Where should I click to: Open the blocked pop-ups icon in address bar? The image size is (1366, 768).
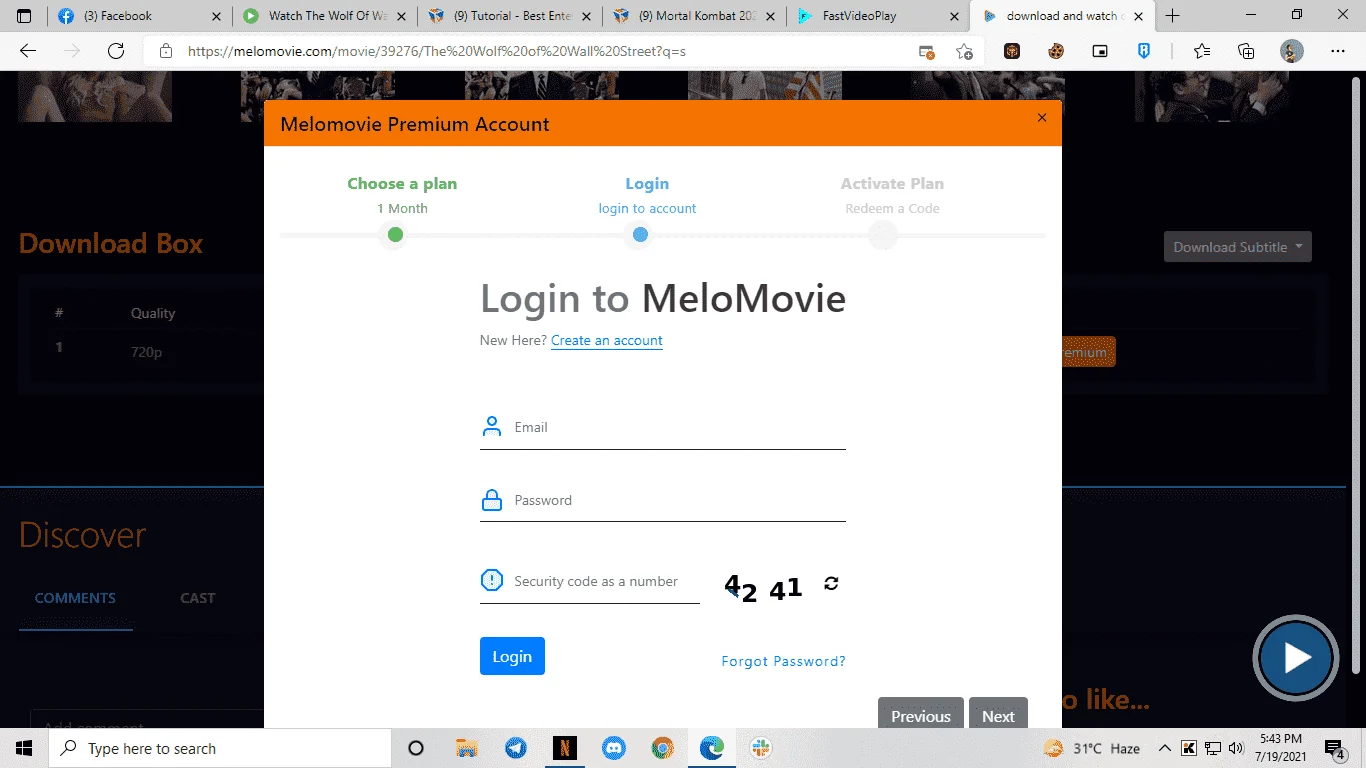[927, 51]
